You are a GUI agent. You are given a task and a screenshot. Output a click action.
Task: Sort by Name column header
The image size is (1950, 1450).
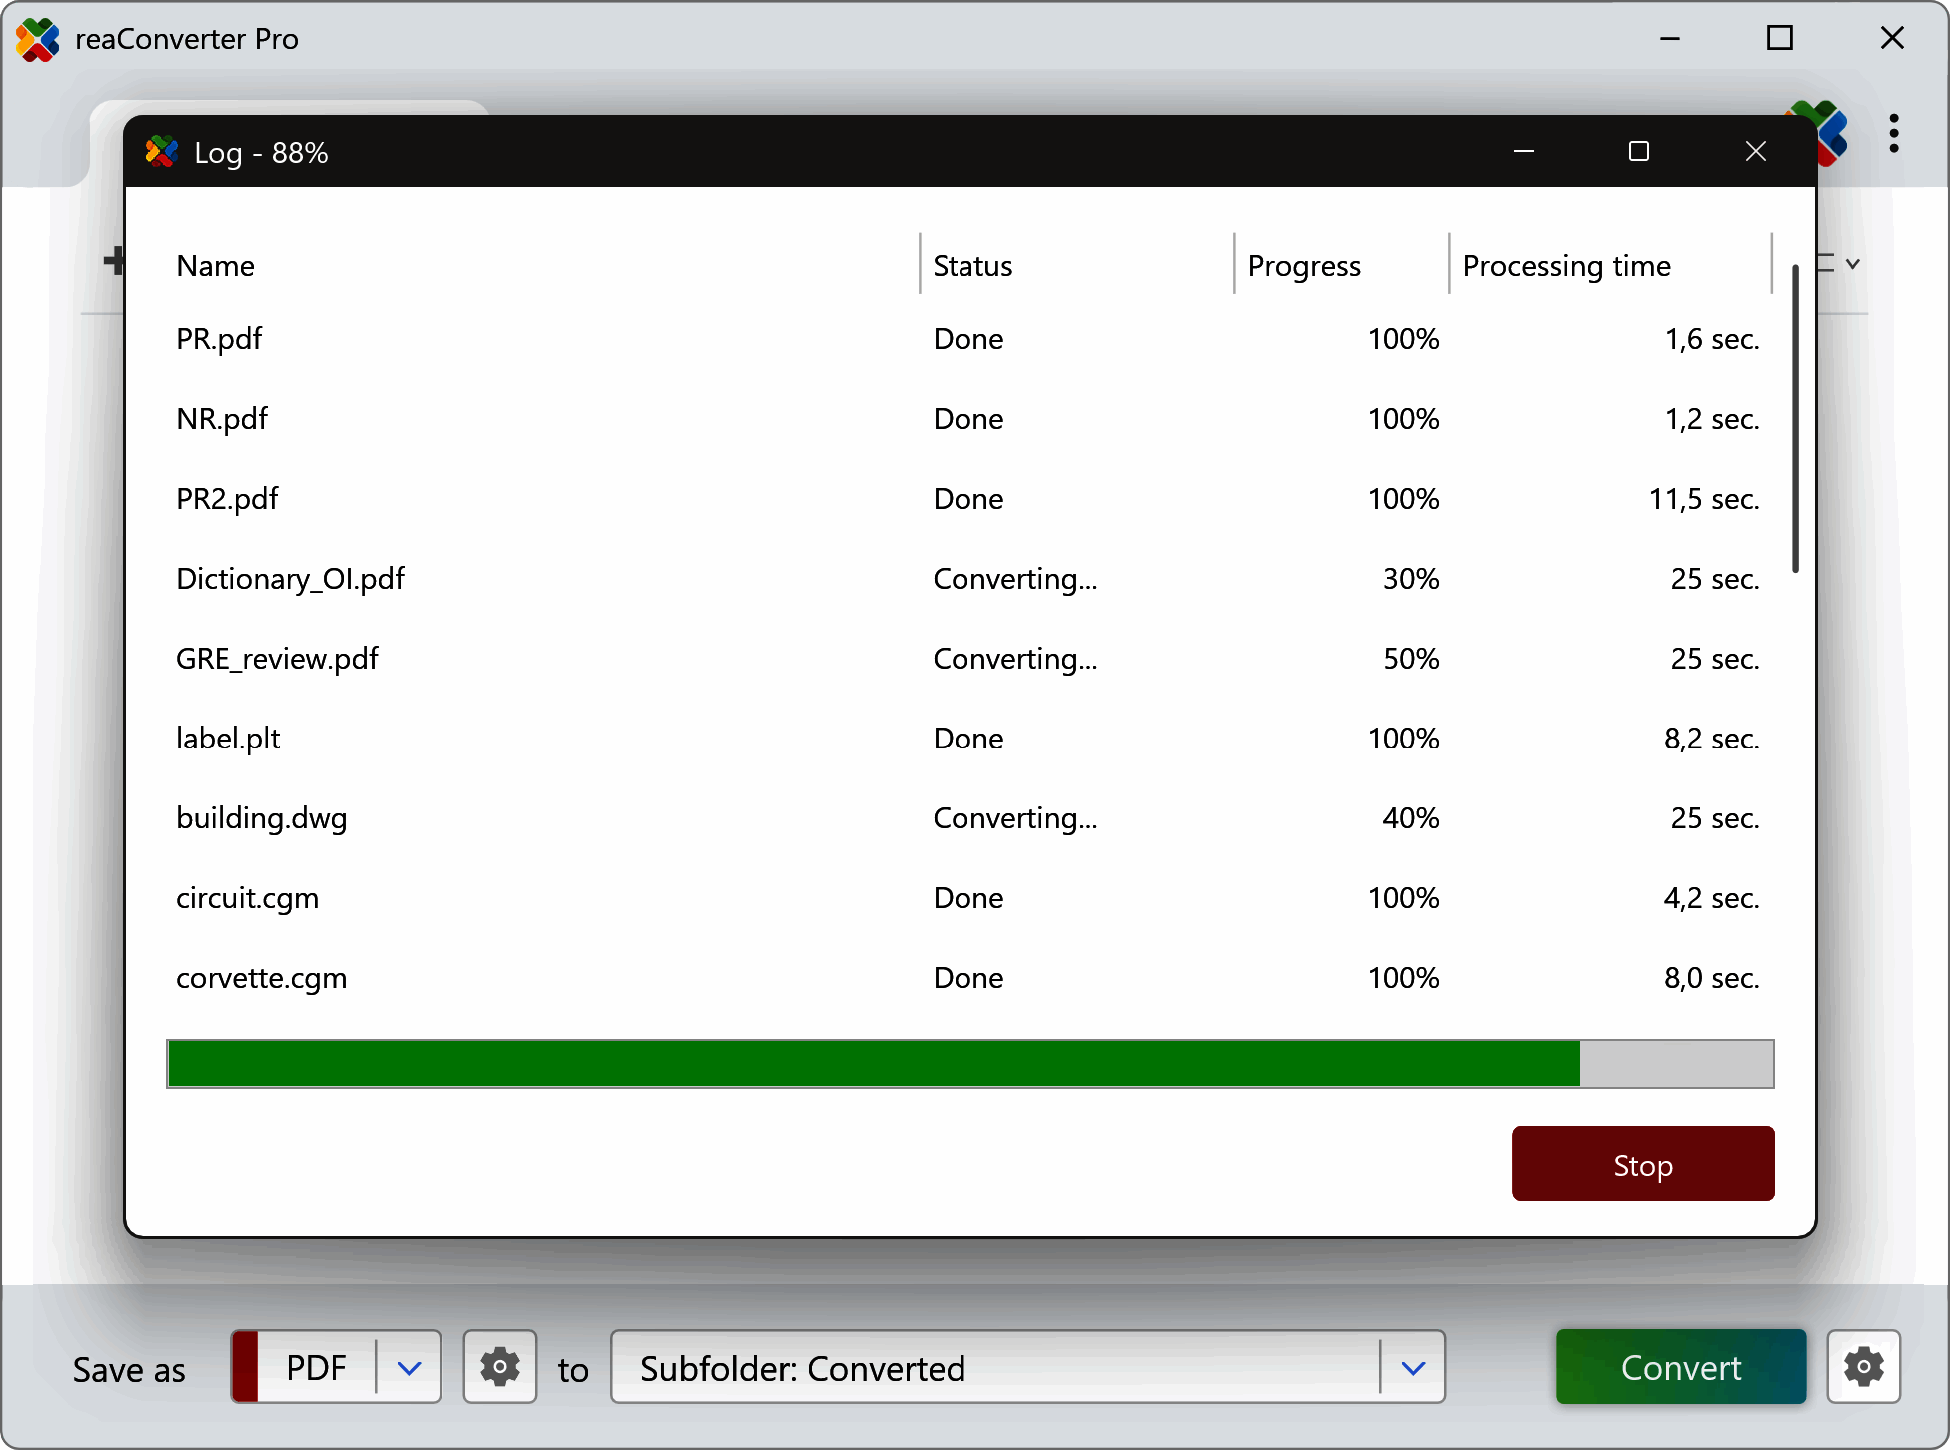coord(216,266)
